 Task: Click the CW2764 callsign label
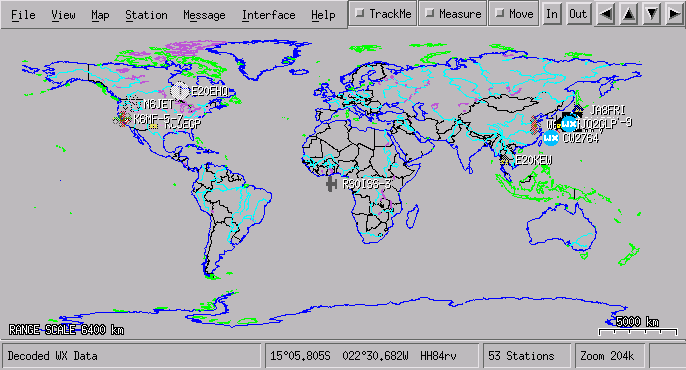tap(581, 139)
